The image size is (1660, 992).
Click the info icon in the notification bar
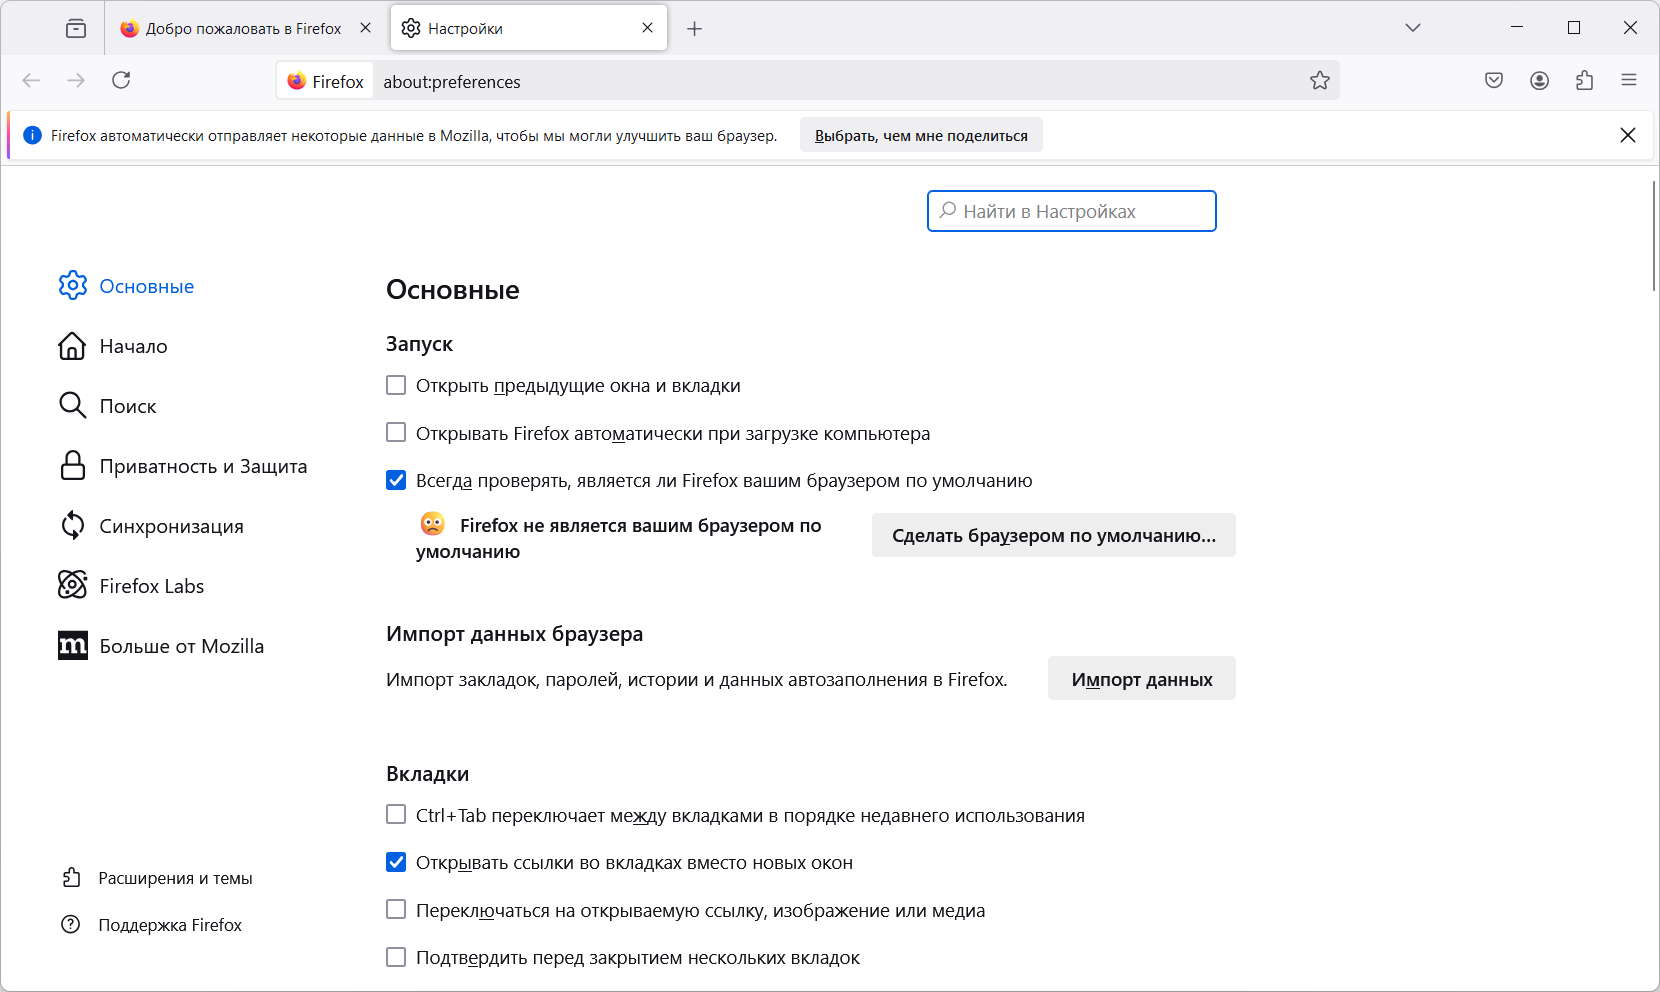point(32,135)
